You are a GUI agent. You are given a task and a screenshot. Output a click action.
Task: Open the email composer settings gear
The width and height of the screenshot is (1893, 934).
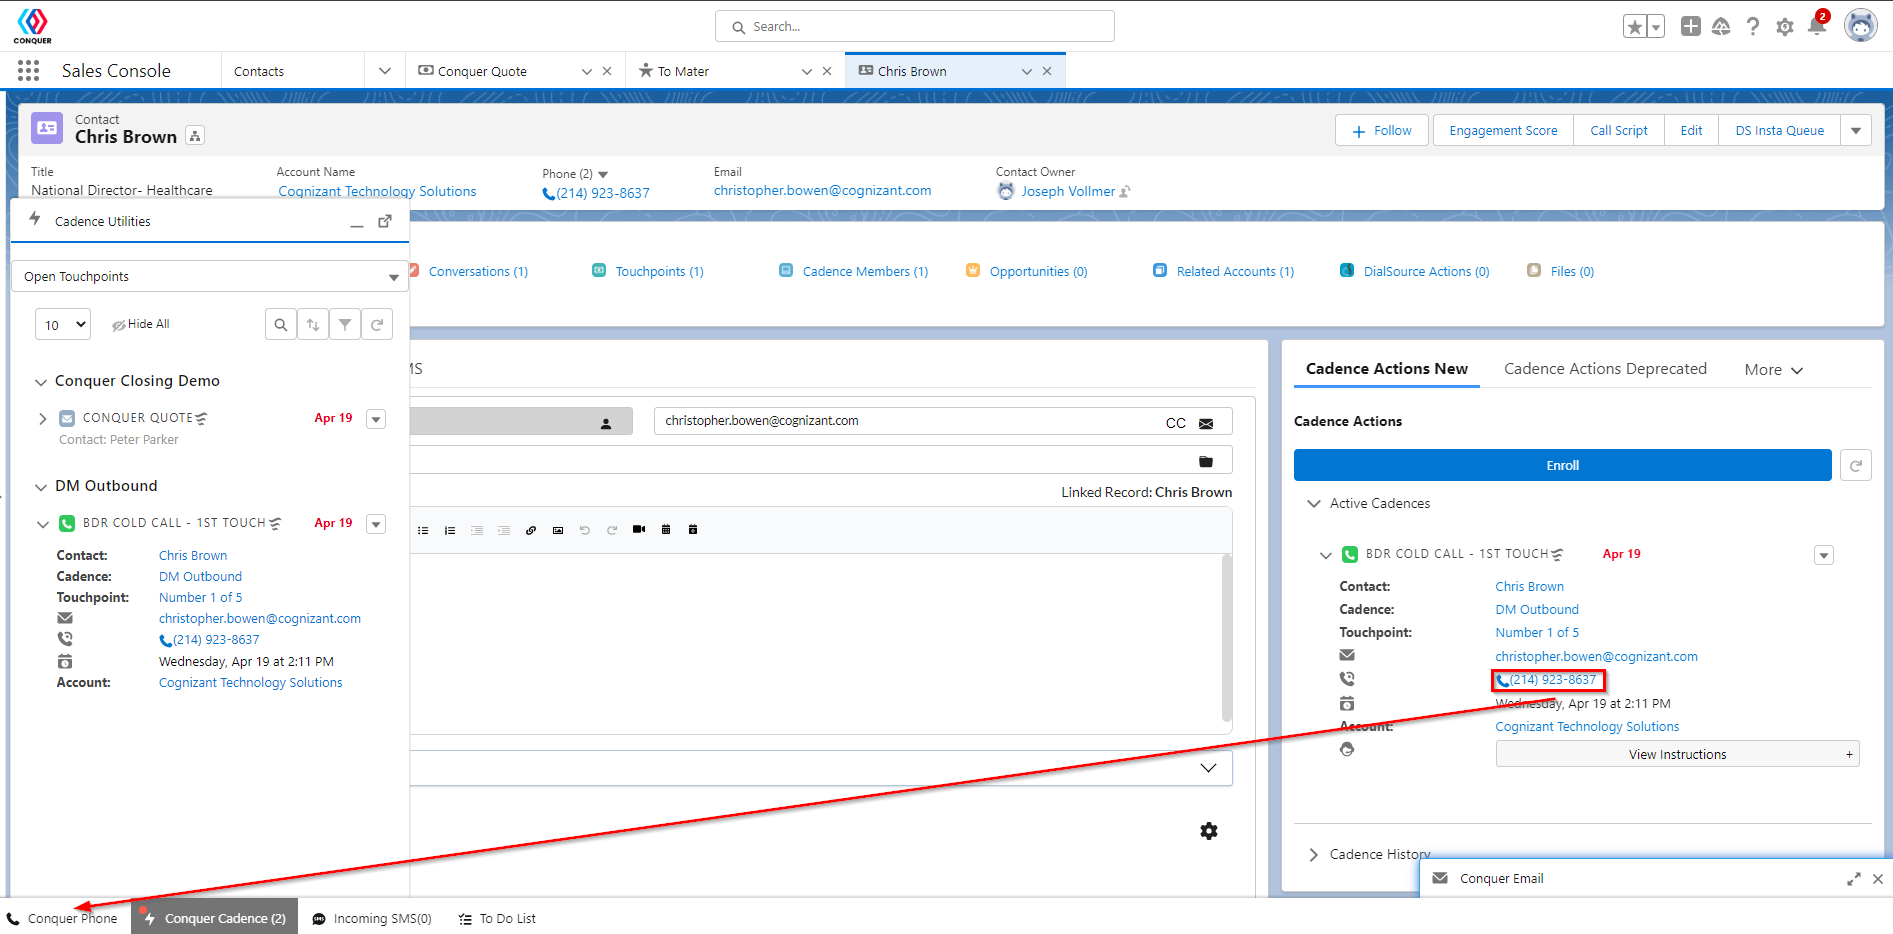tap(1209, 831)
